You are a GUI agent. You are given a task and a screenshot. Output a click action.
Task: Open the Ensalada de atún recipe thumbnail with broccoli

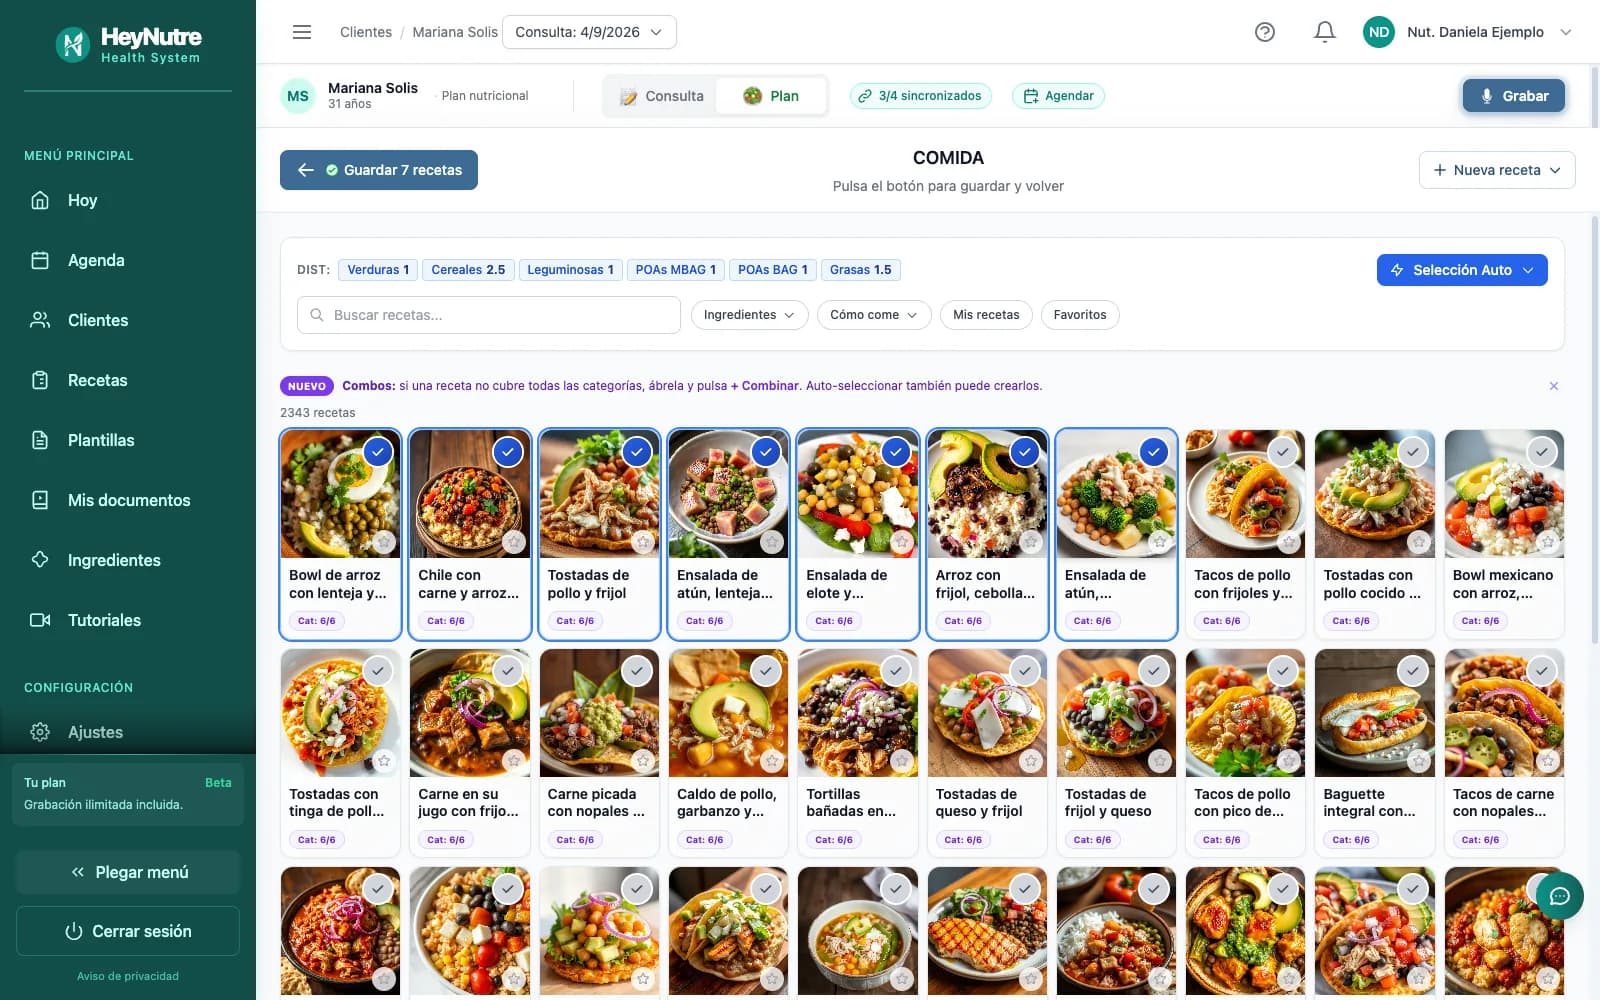pos(1116,494)
